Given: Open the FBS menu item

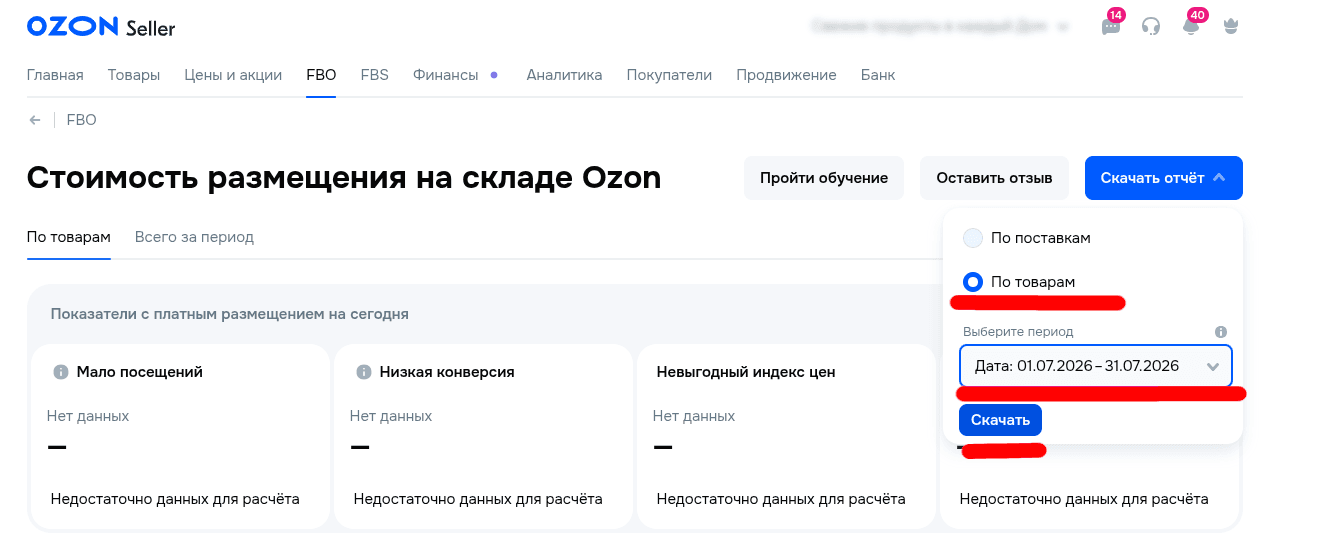Looking at the screenshot, I should pyautogui.click(x=375, y=75).
